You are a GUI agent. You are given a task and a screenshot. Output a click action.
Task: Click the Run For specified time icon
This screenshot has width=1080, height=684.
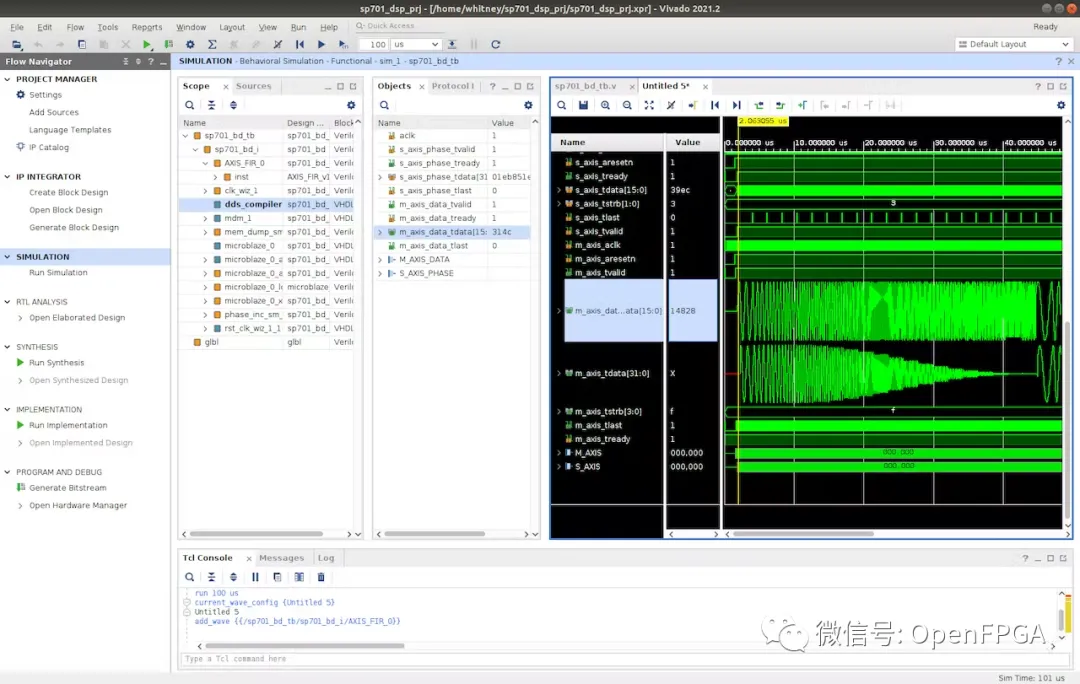343,44
